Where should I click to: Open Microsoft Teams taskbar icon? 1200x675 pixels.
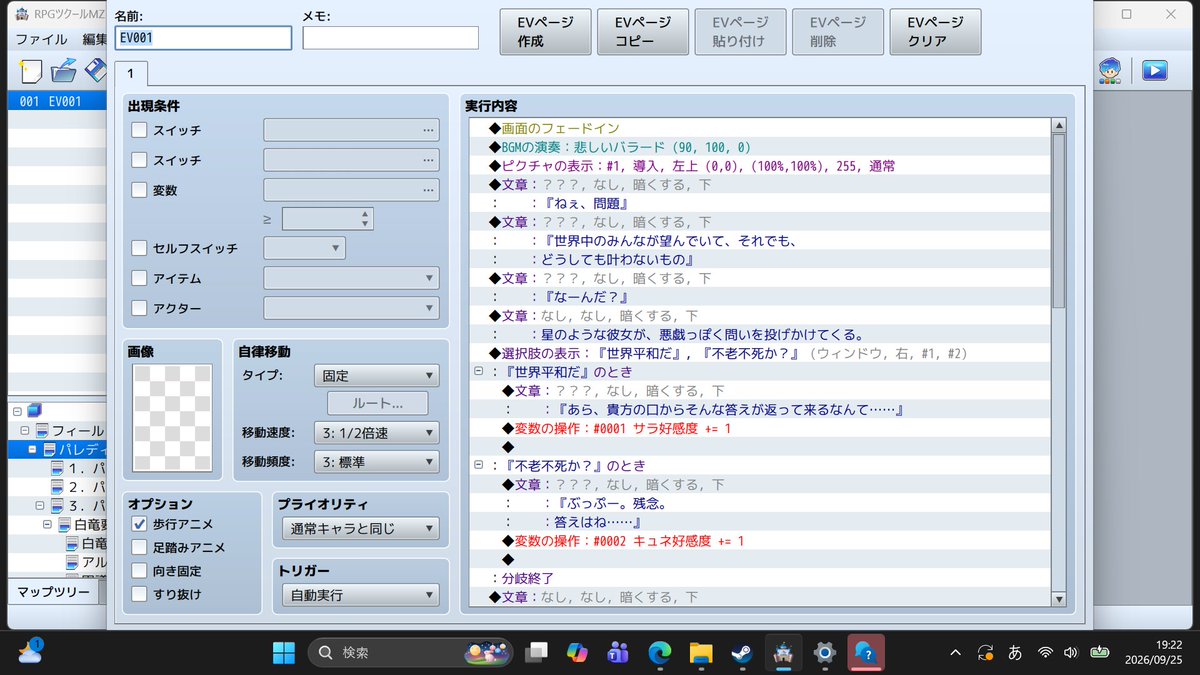pos(618,652)
